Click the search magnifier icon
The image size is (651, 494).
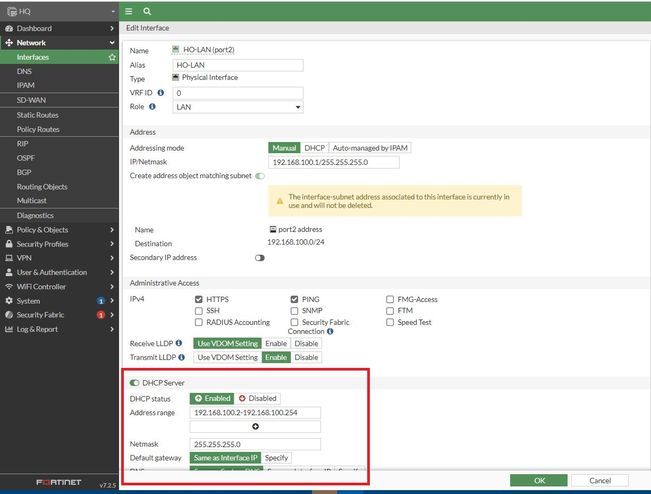pos(147,11)
